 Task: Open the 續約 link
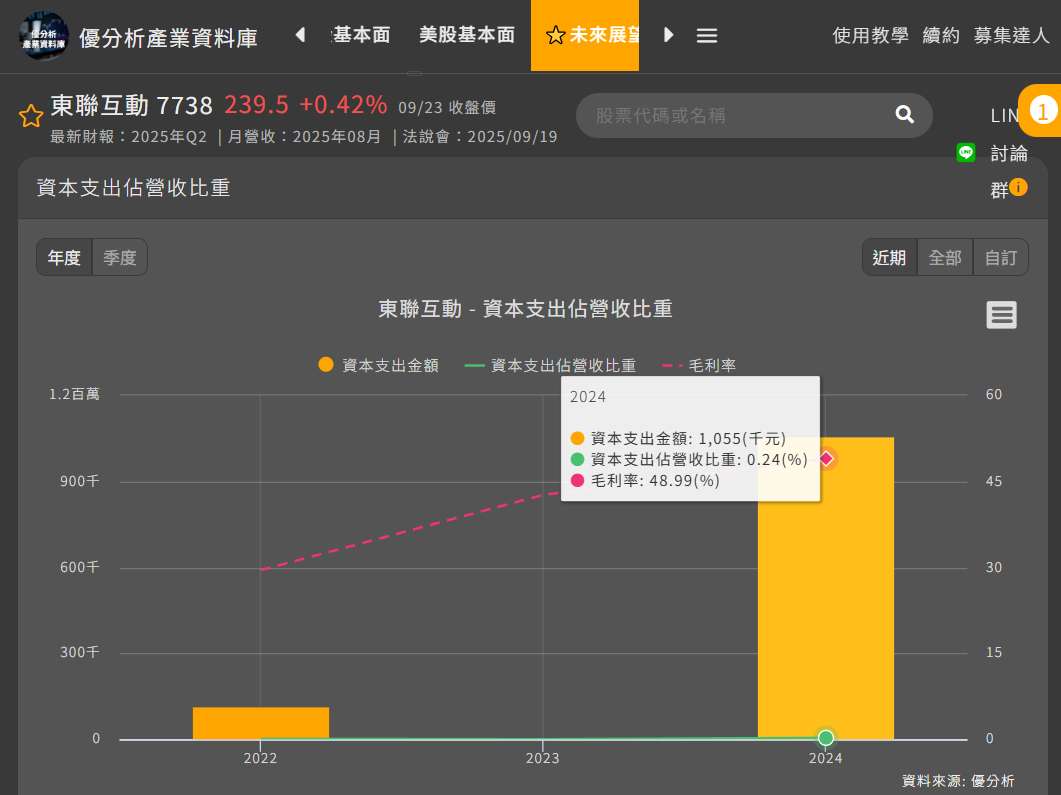coord(941,35)
